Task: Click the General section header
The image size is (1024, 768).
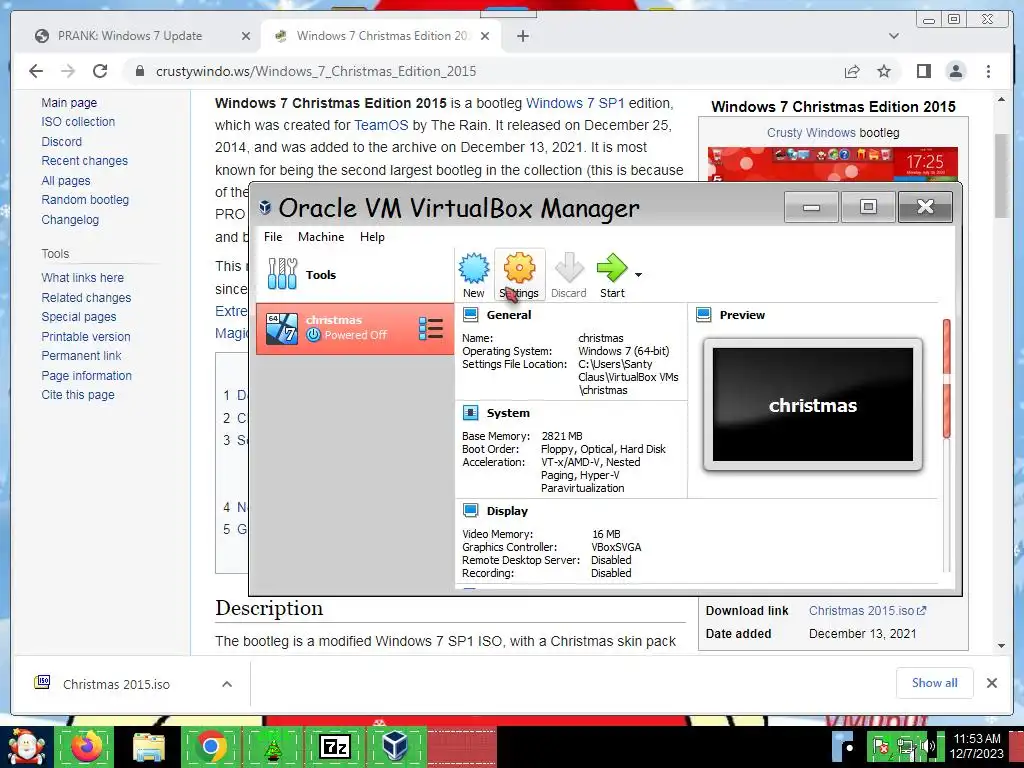Action: 508,315
